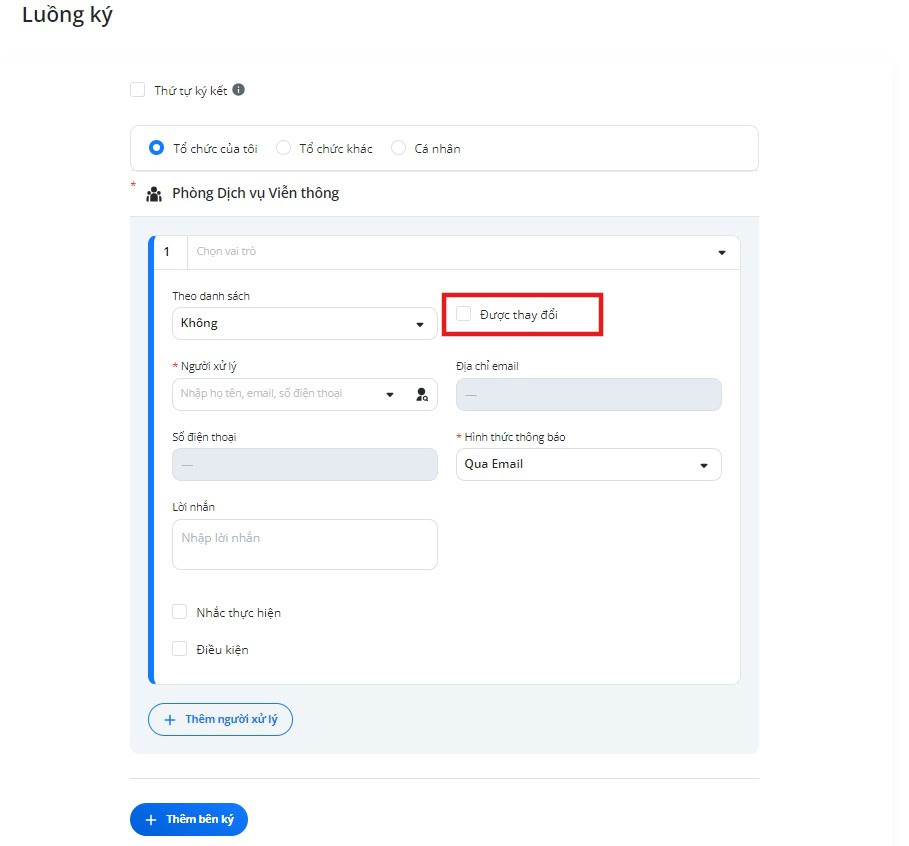Click the info icon beside Thứ tự ký kết
909x846 pixels.
(x=238, y=90)
